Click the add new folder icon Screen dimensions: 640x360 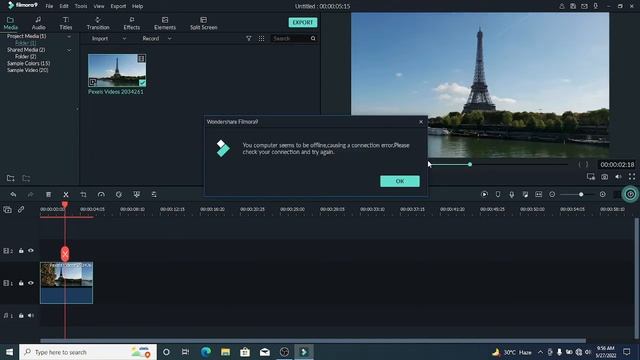pyautogui.click(x=11, y=178)
